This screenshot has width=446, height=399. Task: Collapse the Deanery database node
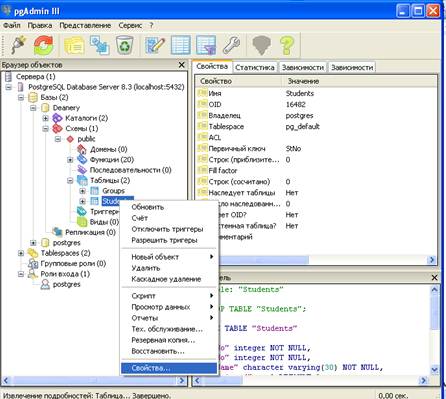[x=33, y=108]
